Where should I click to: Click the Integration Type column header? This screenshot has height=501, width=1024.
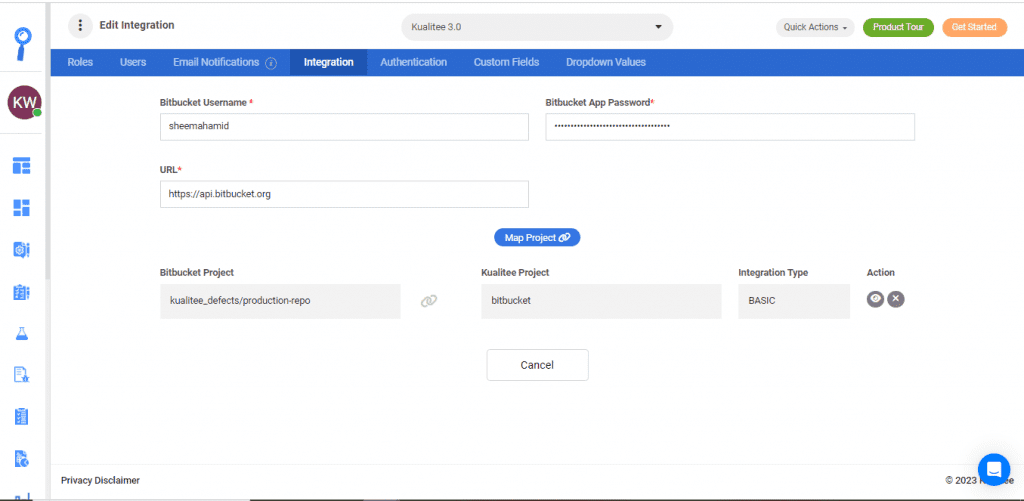tap(773, 272)
